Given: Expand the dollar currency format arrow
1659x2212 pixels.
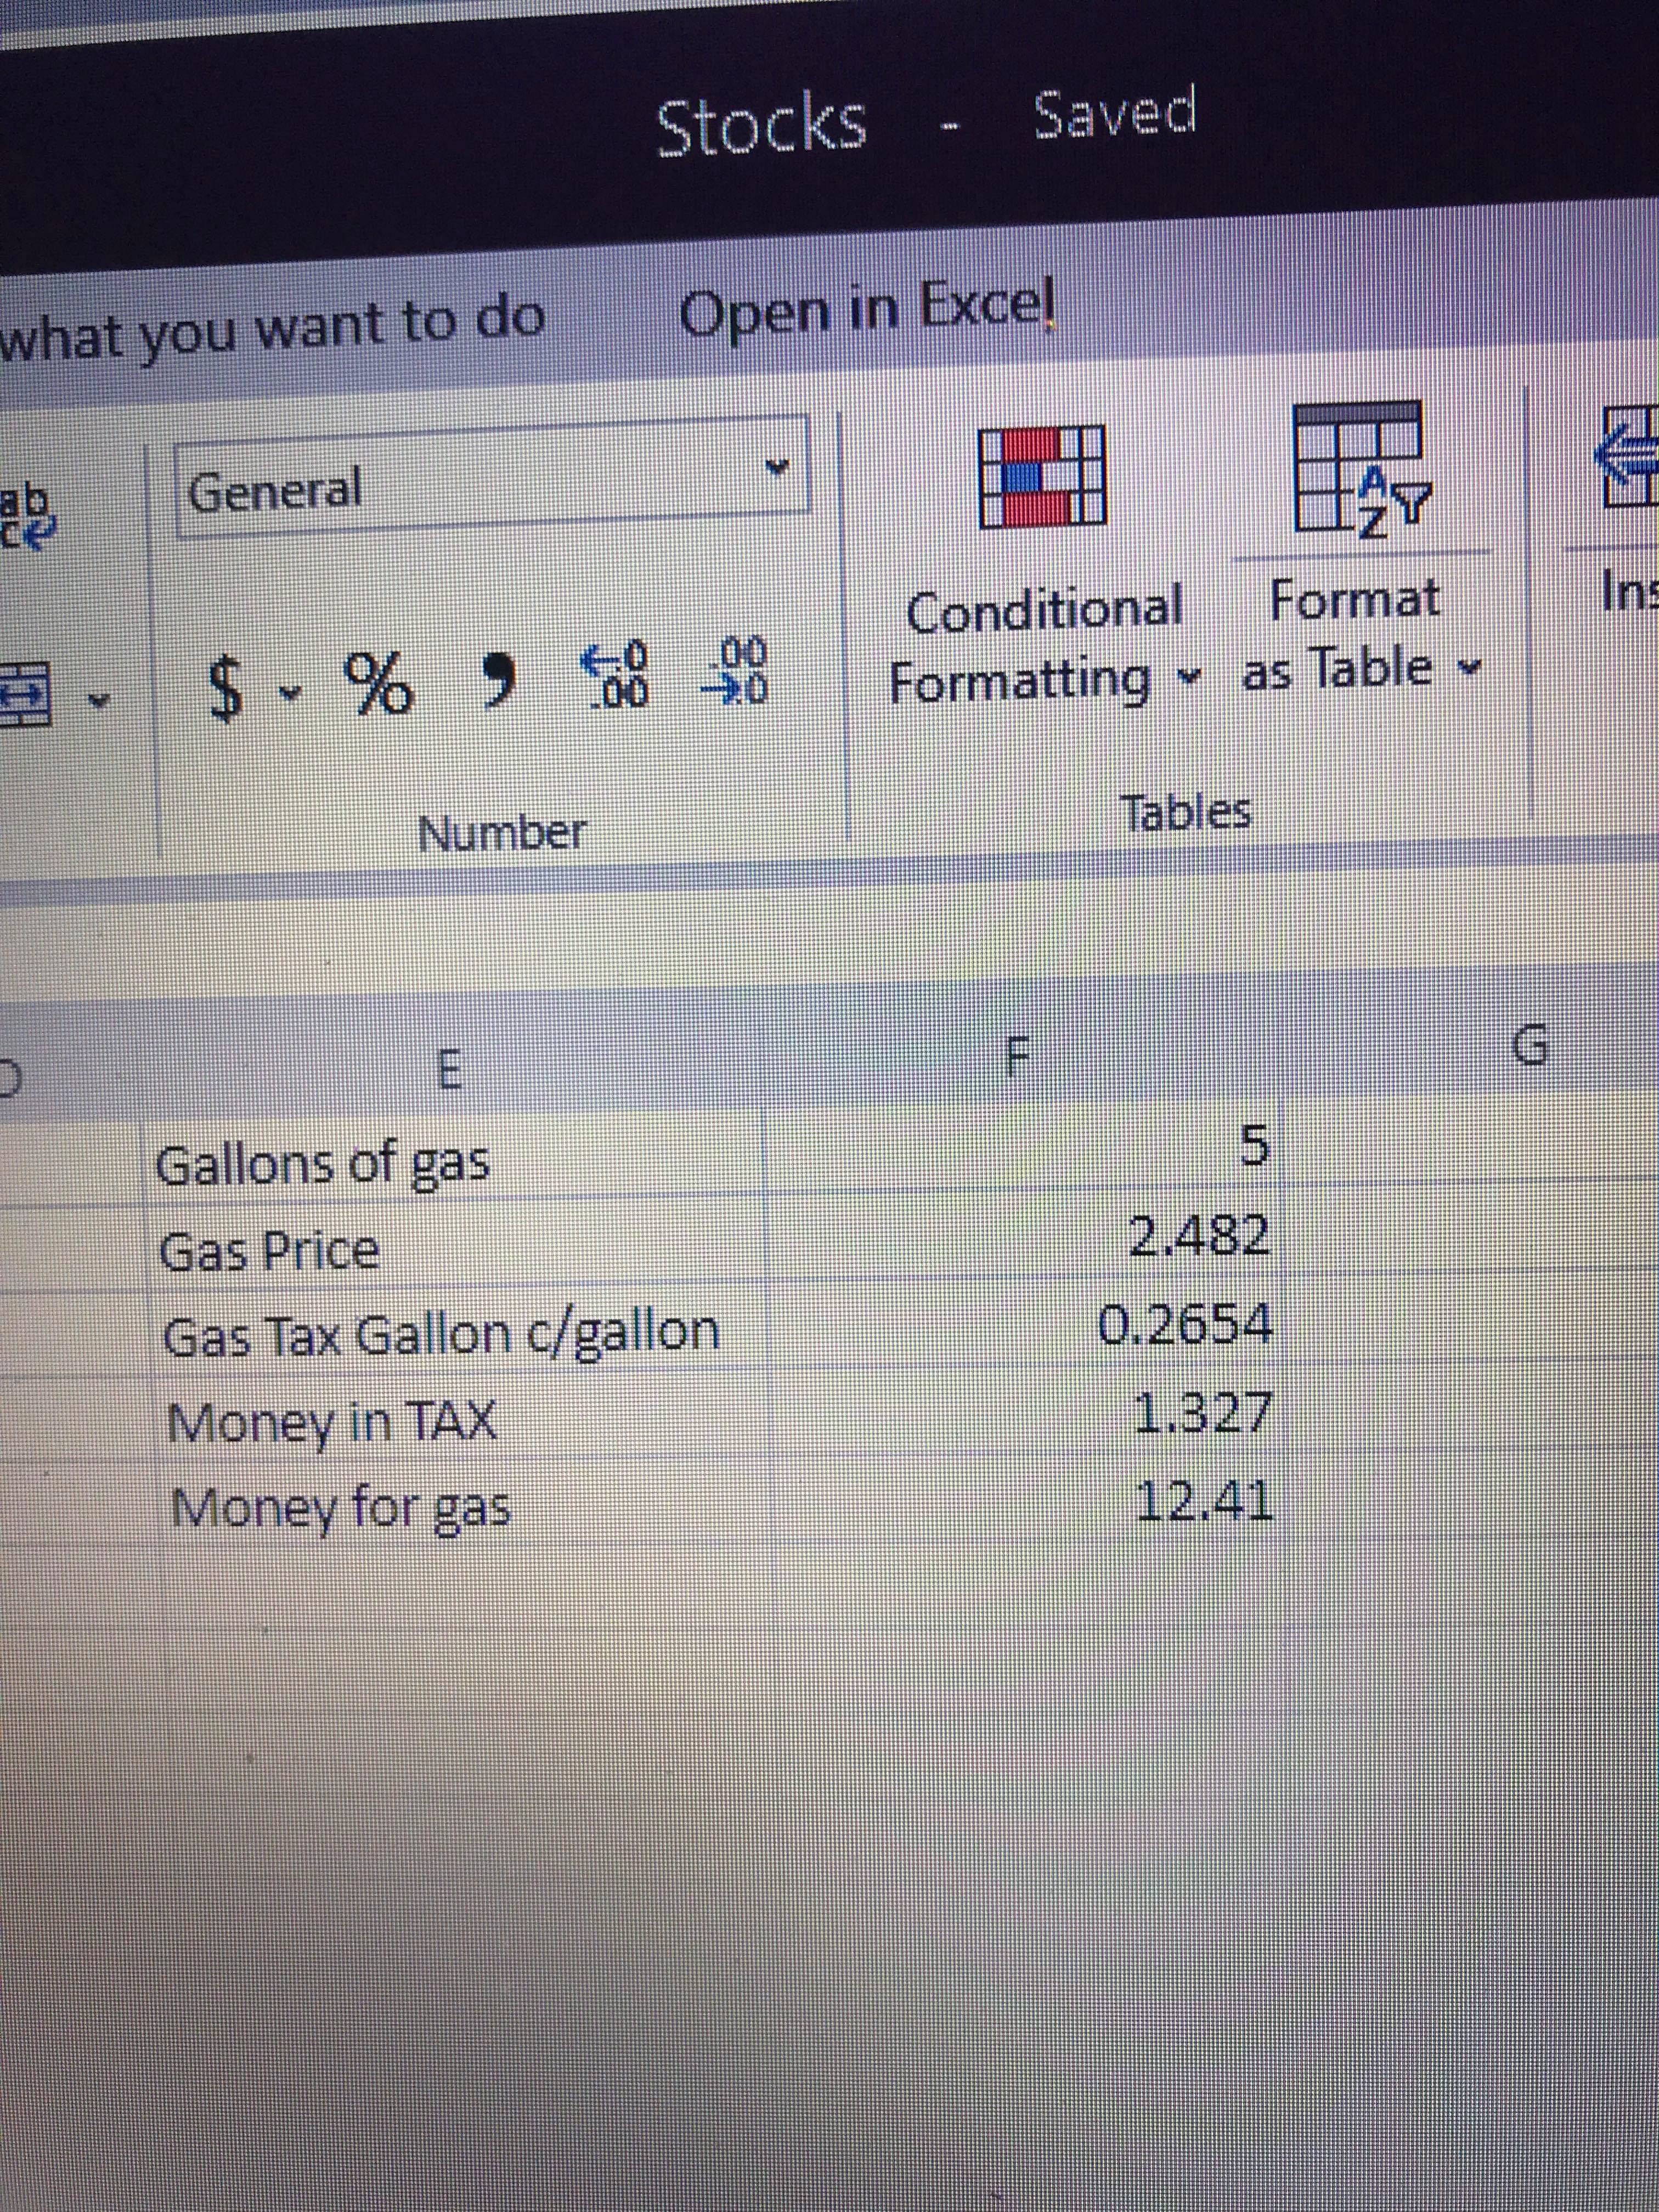Looking at the screenshot, I should point(290,691).
